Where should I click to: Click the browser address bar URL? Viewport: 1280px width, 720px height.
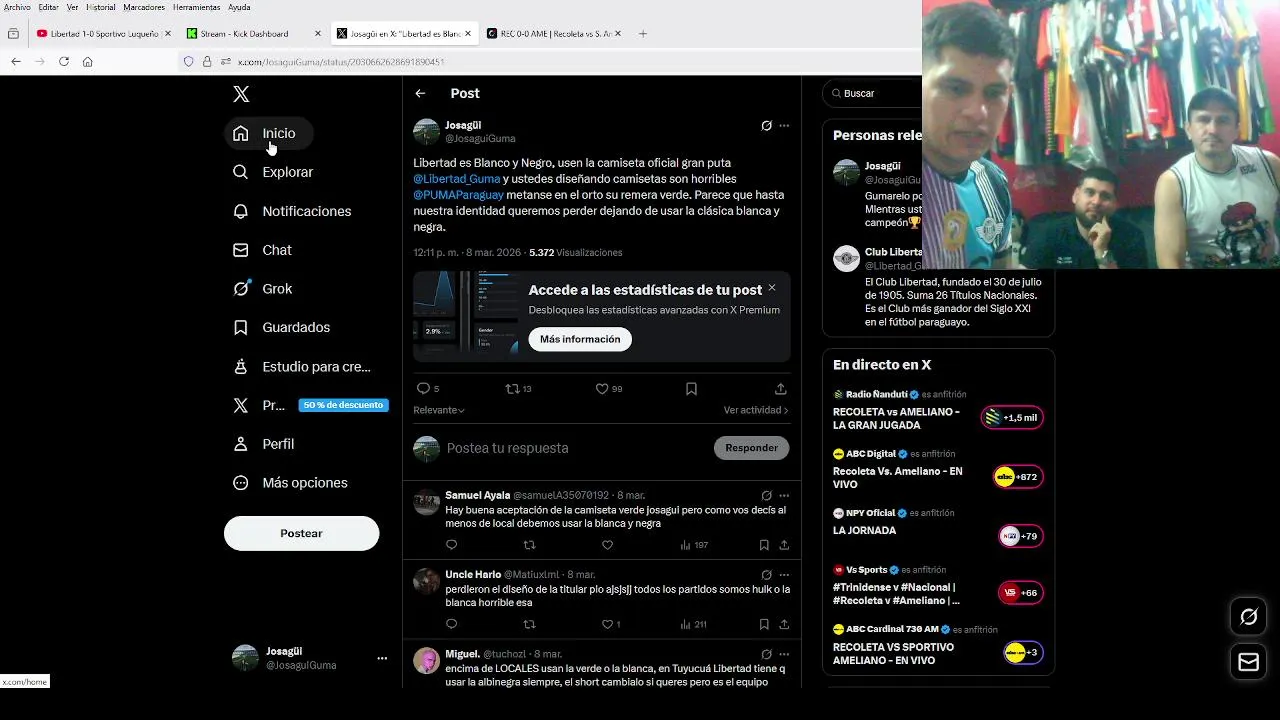pyautogui.click(x=341, y=62)
